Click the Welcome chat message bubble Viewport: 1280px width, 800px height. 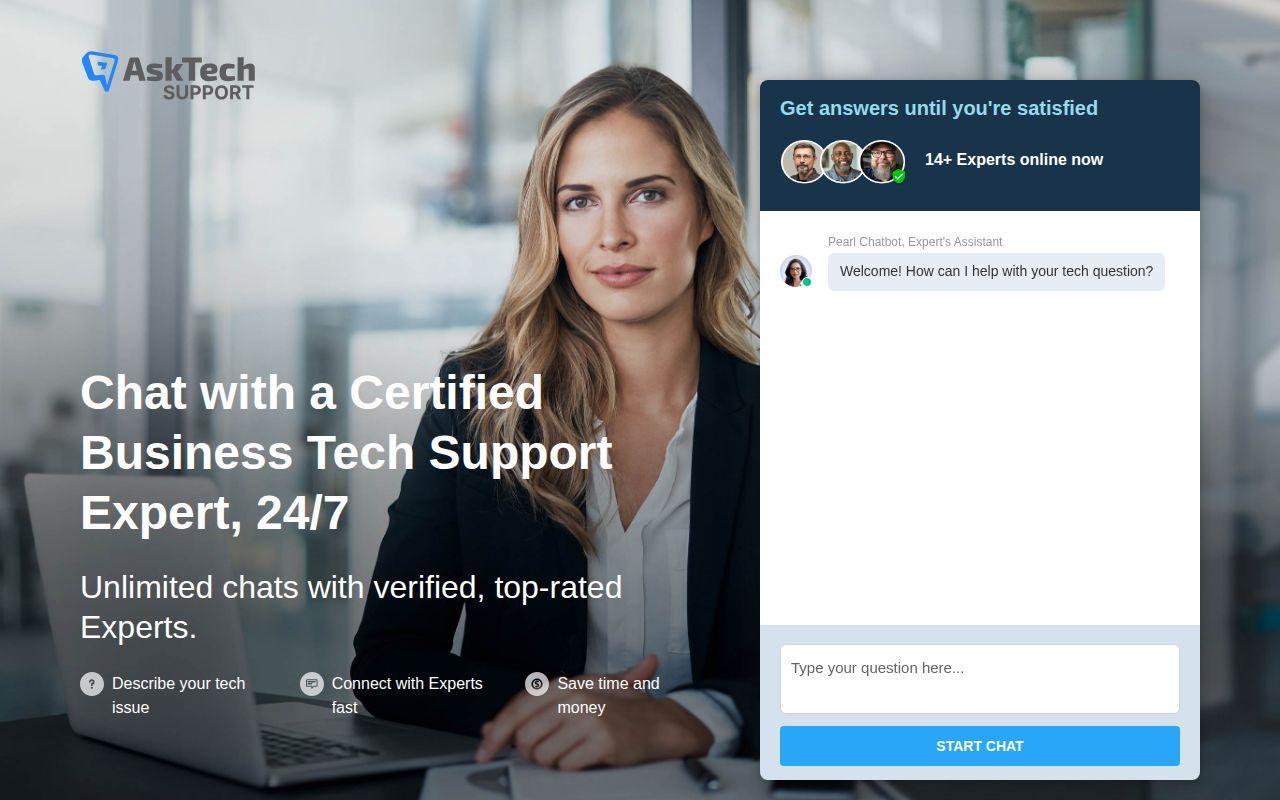point(996,272)
